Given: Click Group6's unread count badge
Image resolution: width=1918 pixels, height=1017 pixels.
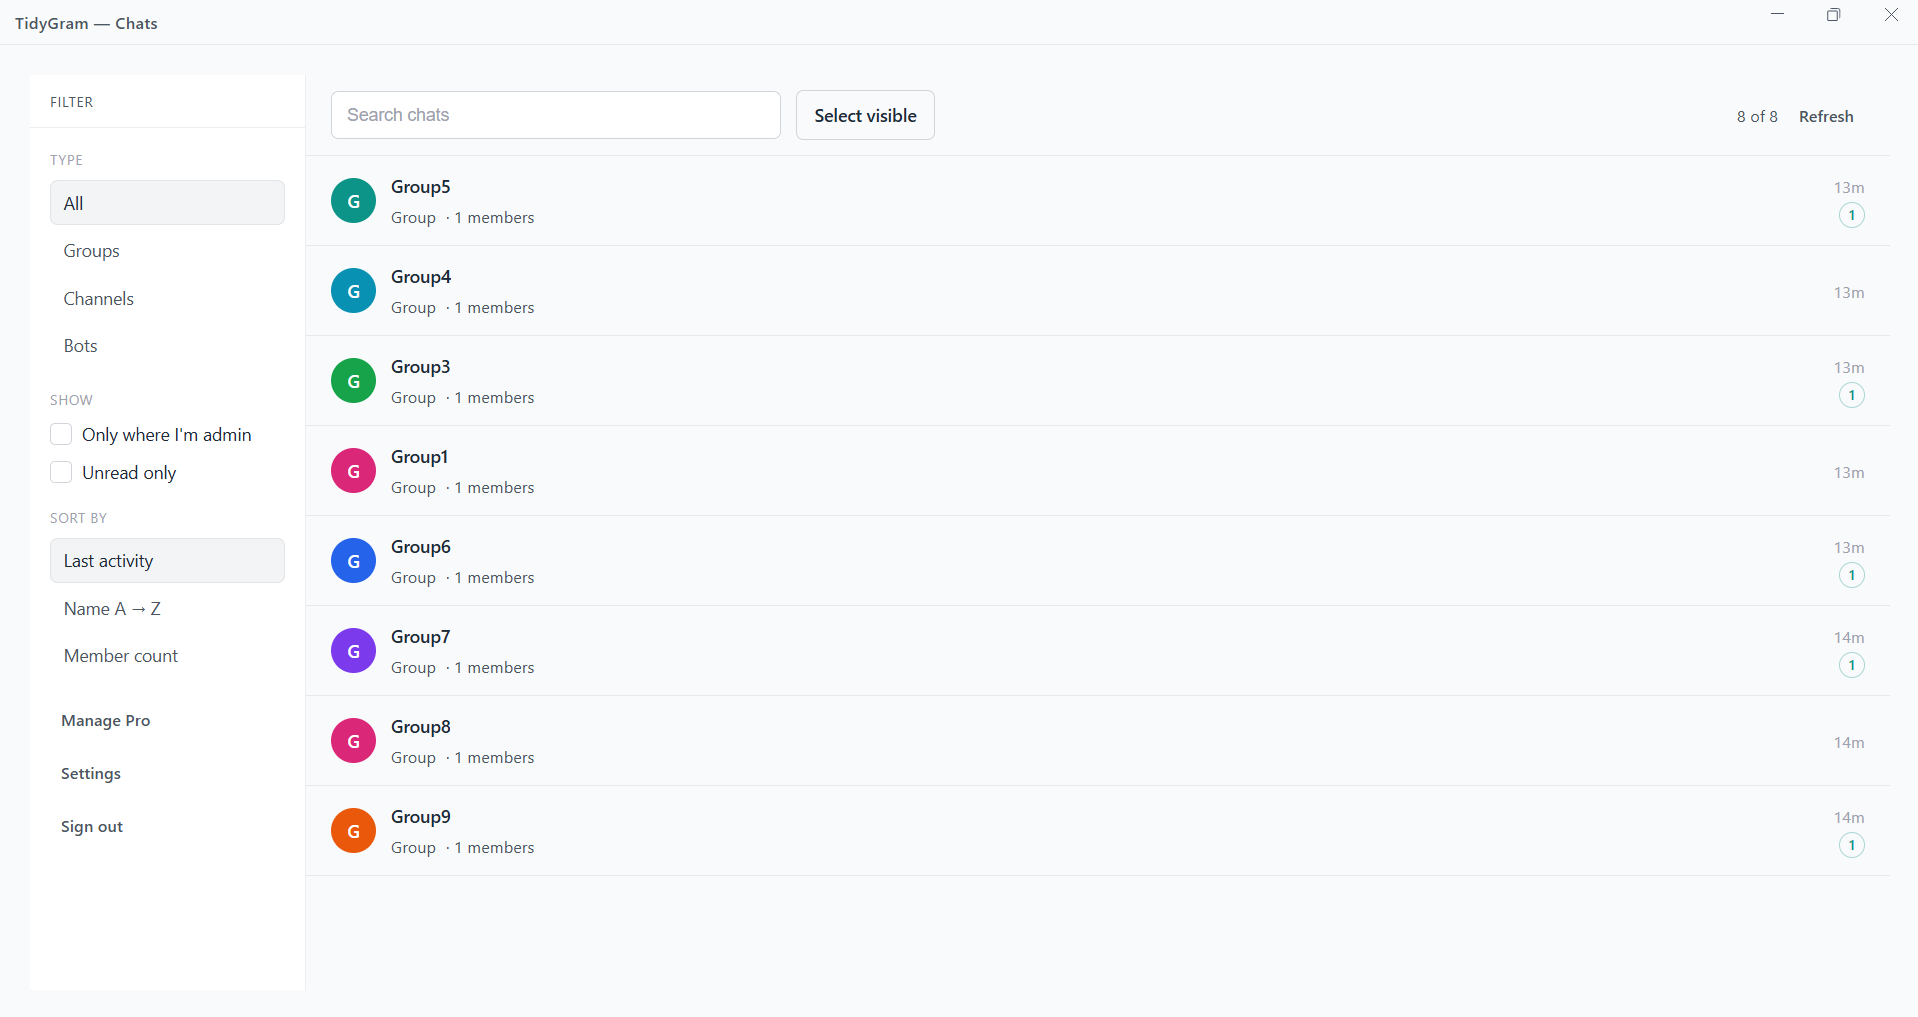Looking at the screenshot, I should tap(1852, 575).
